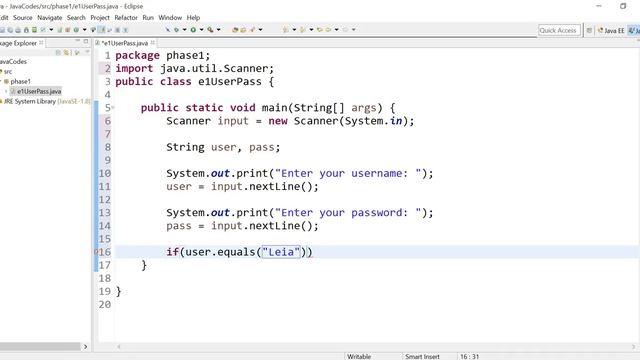Screen dimensions: 640x360
Task: Run the program with green Run icon
Action: click(x=193, y=30)
